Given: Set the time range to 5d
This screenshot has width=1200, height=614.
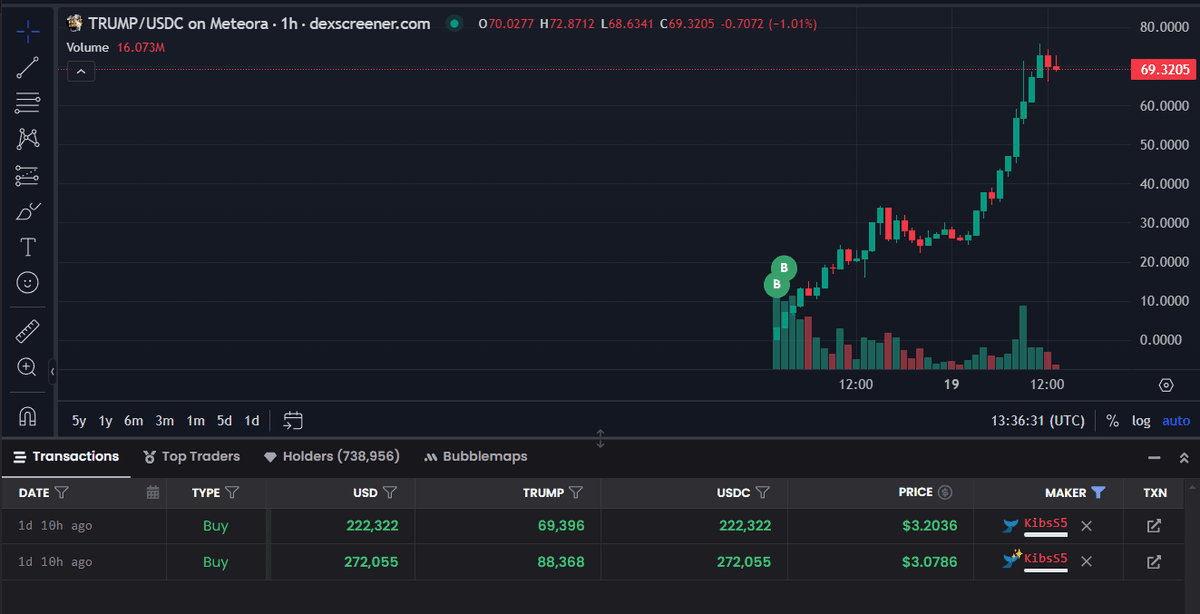Looking at the screenshot, I should 225,421.
